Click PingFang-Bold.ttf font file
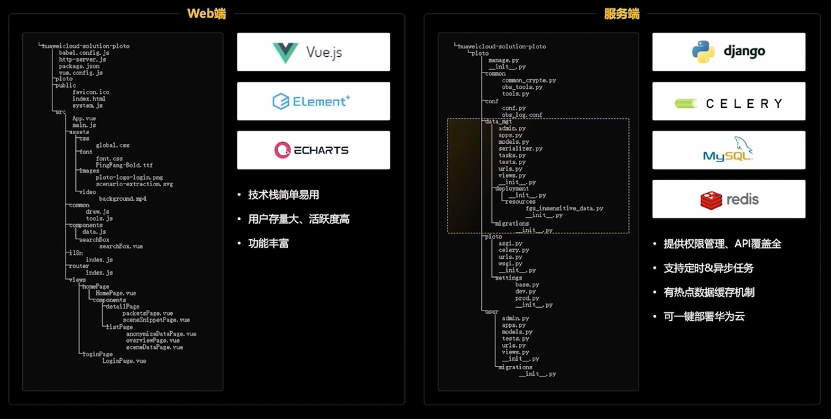Screen dimensions: 832x420 [125, 165]
